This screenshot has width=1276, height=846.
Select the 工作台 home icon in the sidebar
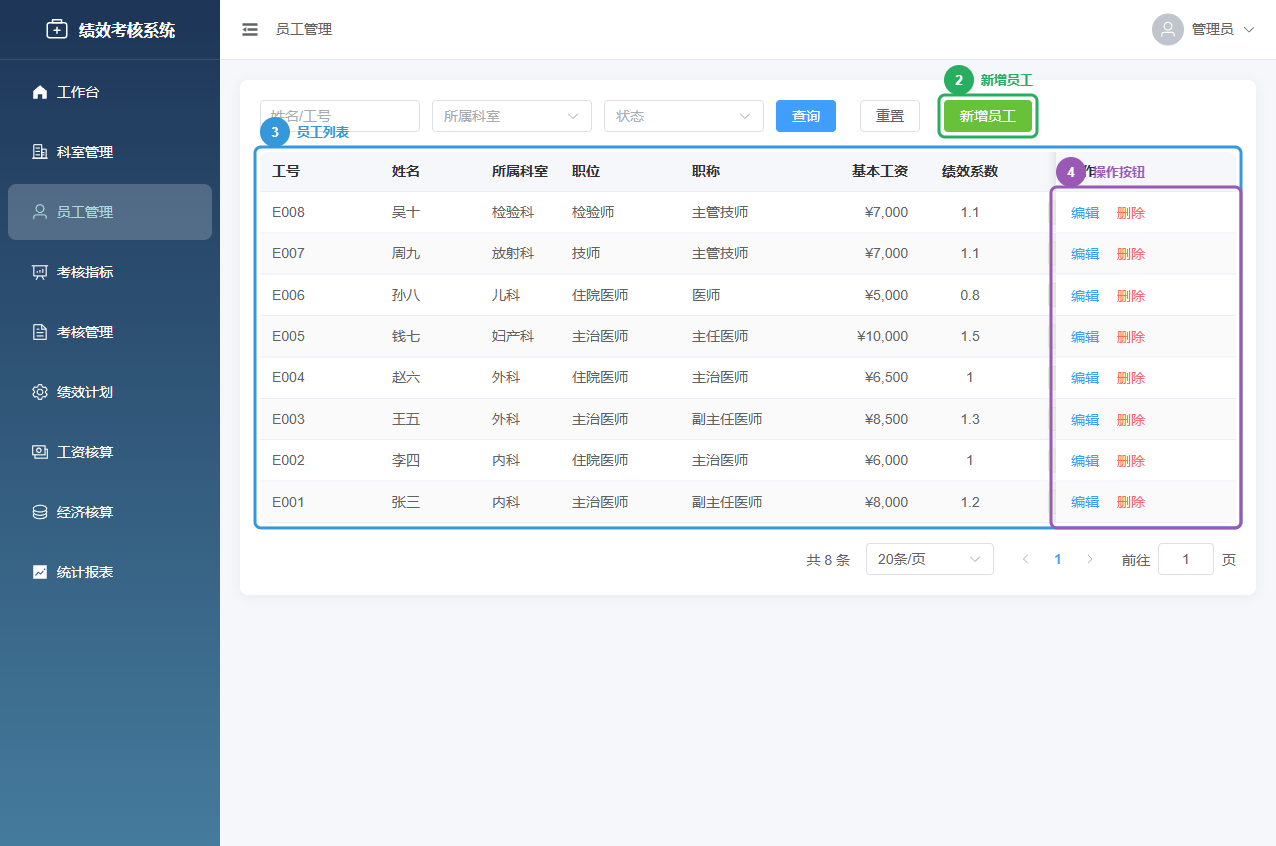[x=40, y=91]
